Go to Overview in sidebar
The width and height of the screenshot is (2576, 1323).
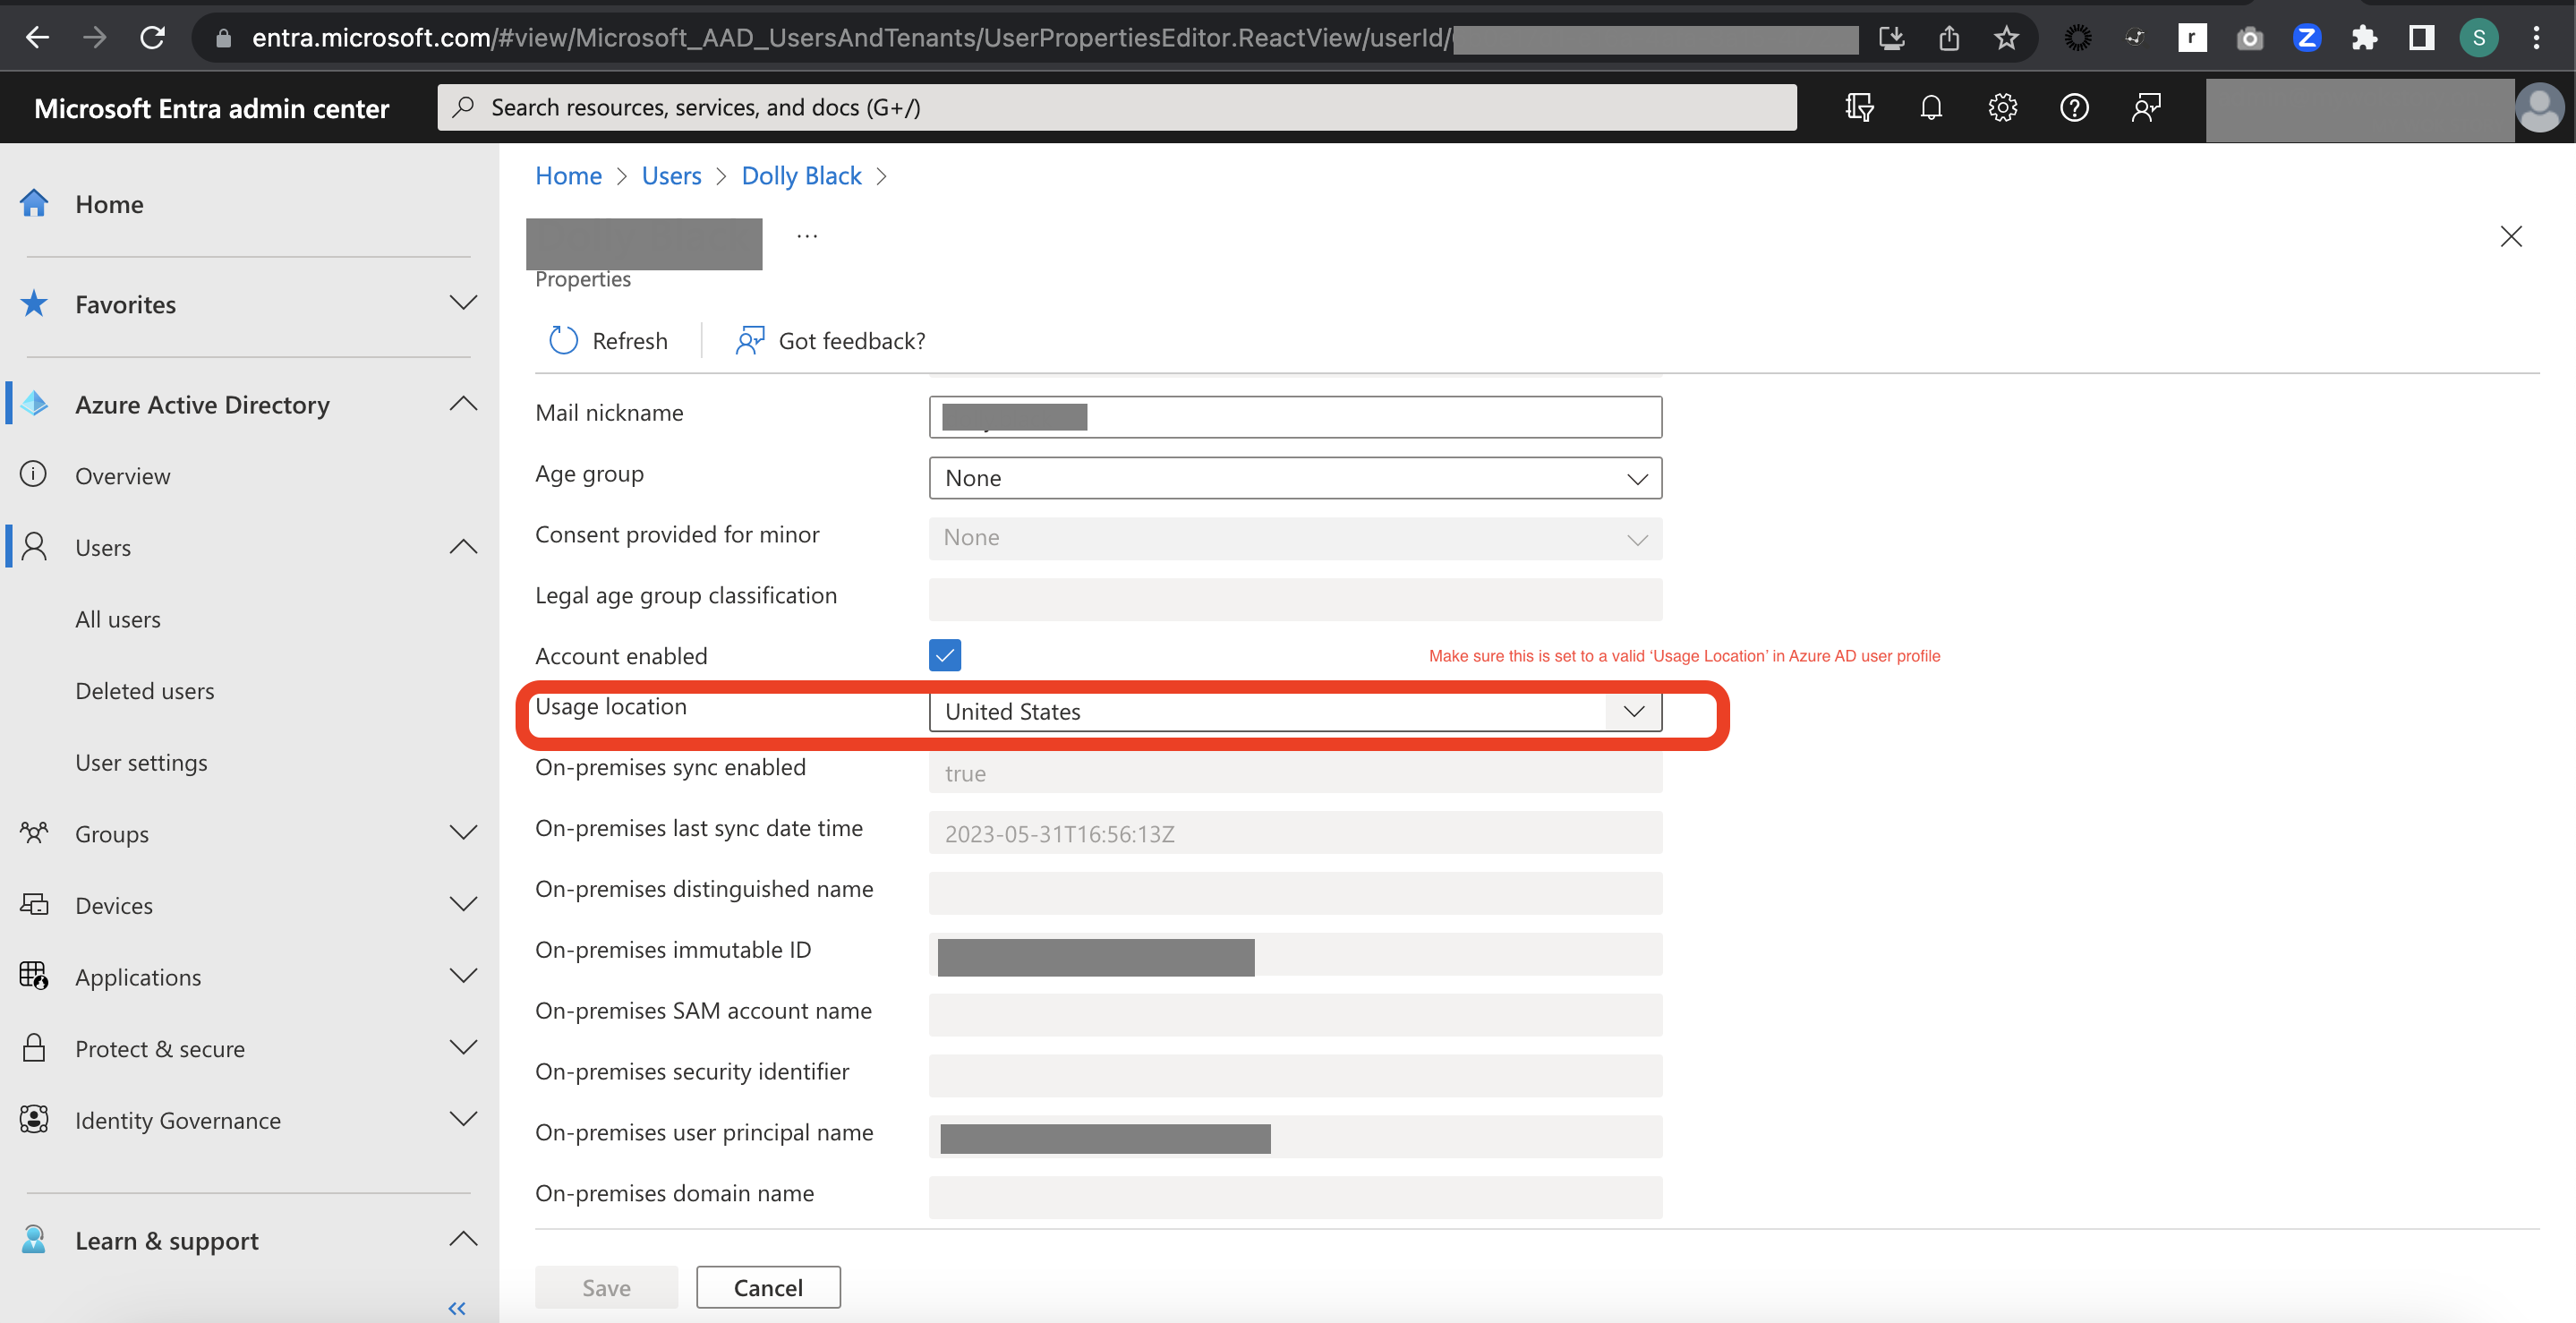(x=123, y=476)
